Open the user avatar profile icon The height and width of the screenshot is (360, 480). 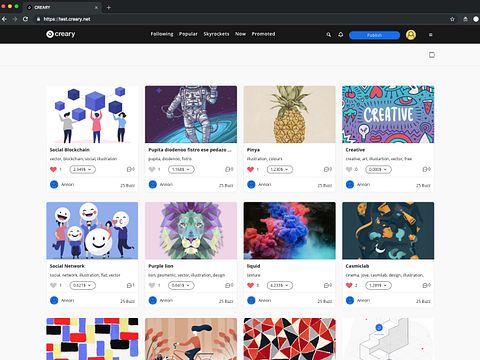tap(411, 35)
